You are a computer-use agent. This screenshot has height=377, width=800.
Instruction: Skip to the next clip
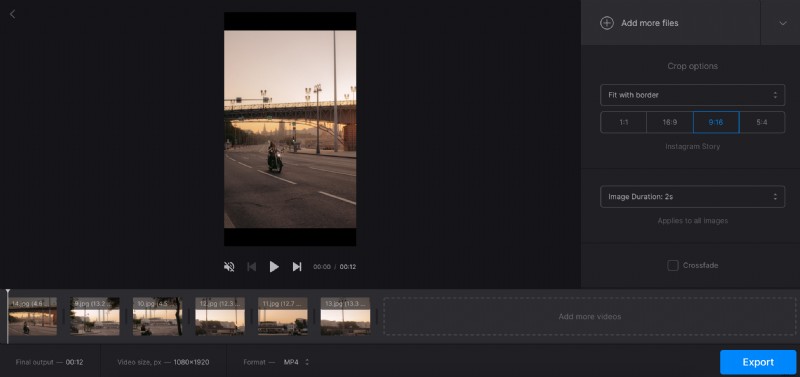point(296,266)
